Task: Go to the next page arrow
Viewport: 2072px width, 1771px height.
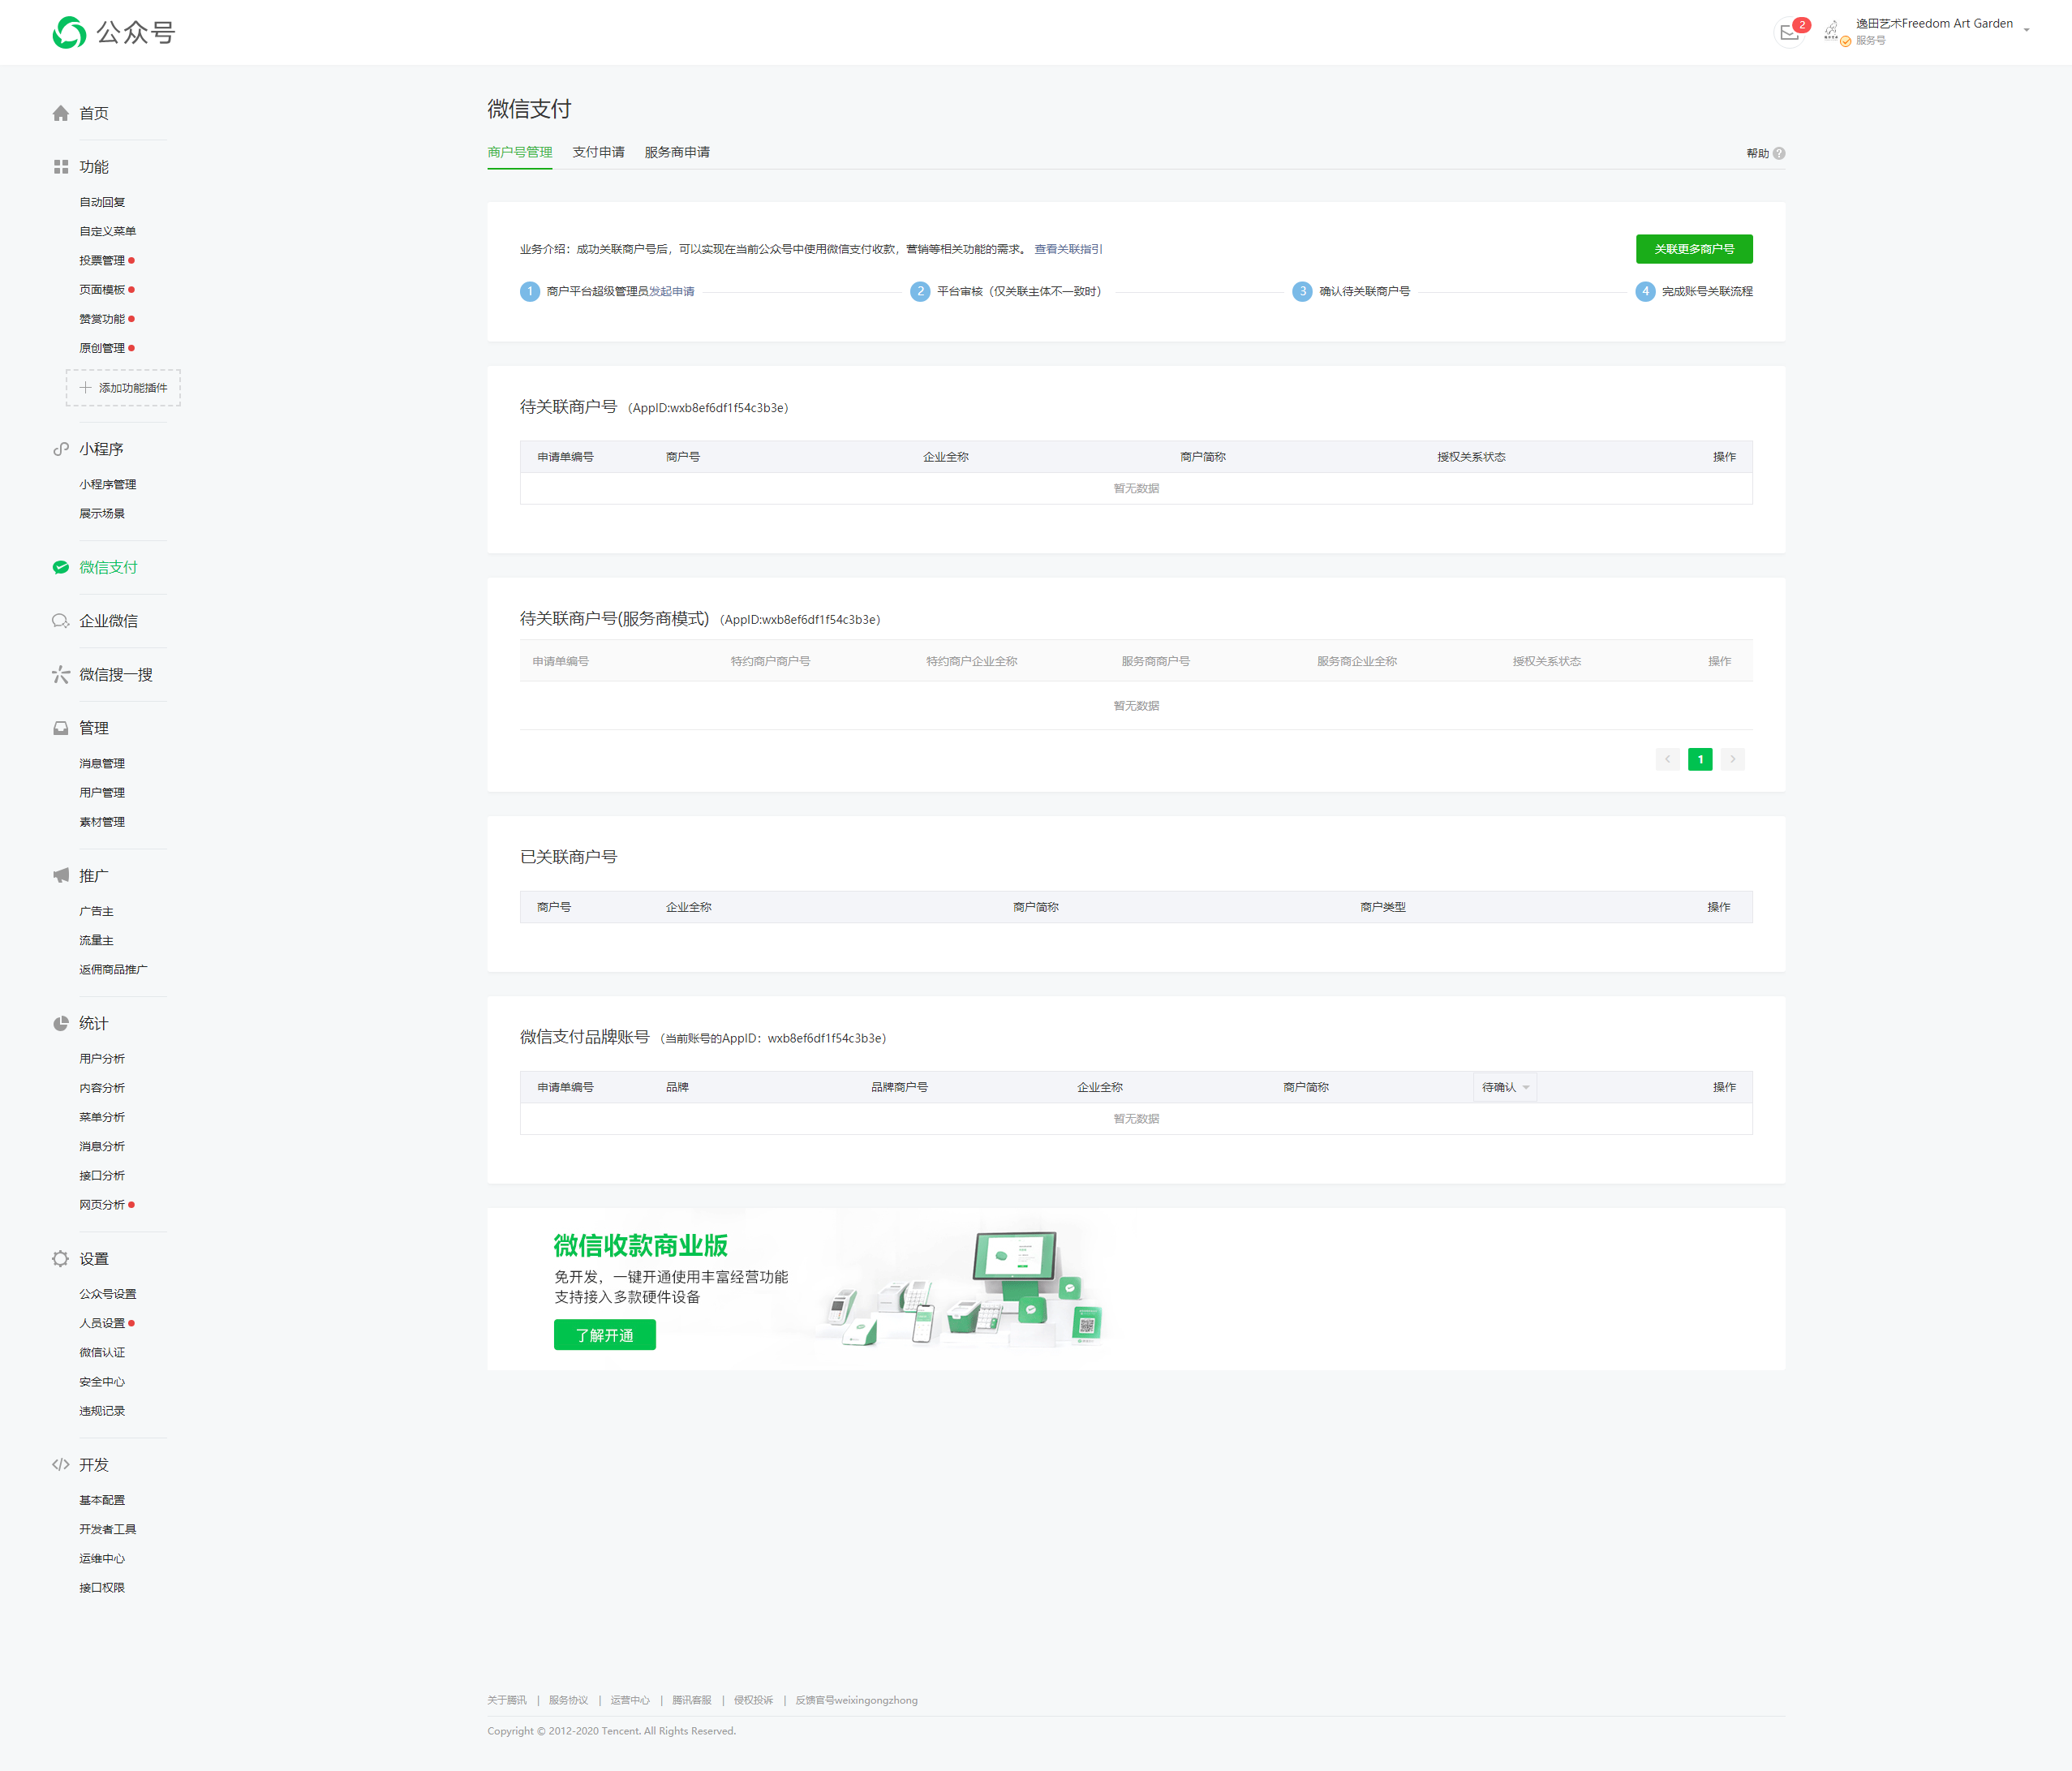Action: point(1733,759)
